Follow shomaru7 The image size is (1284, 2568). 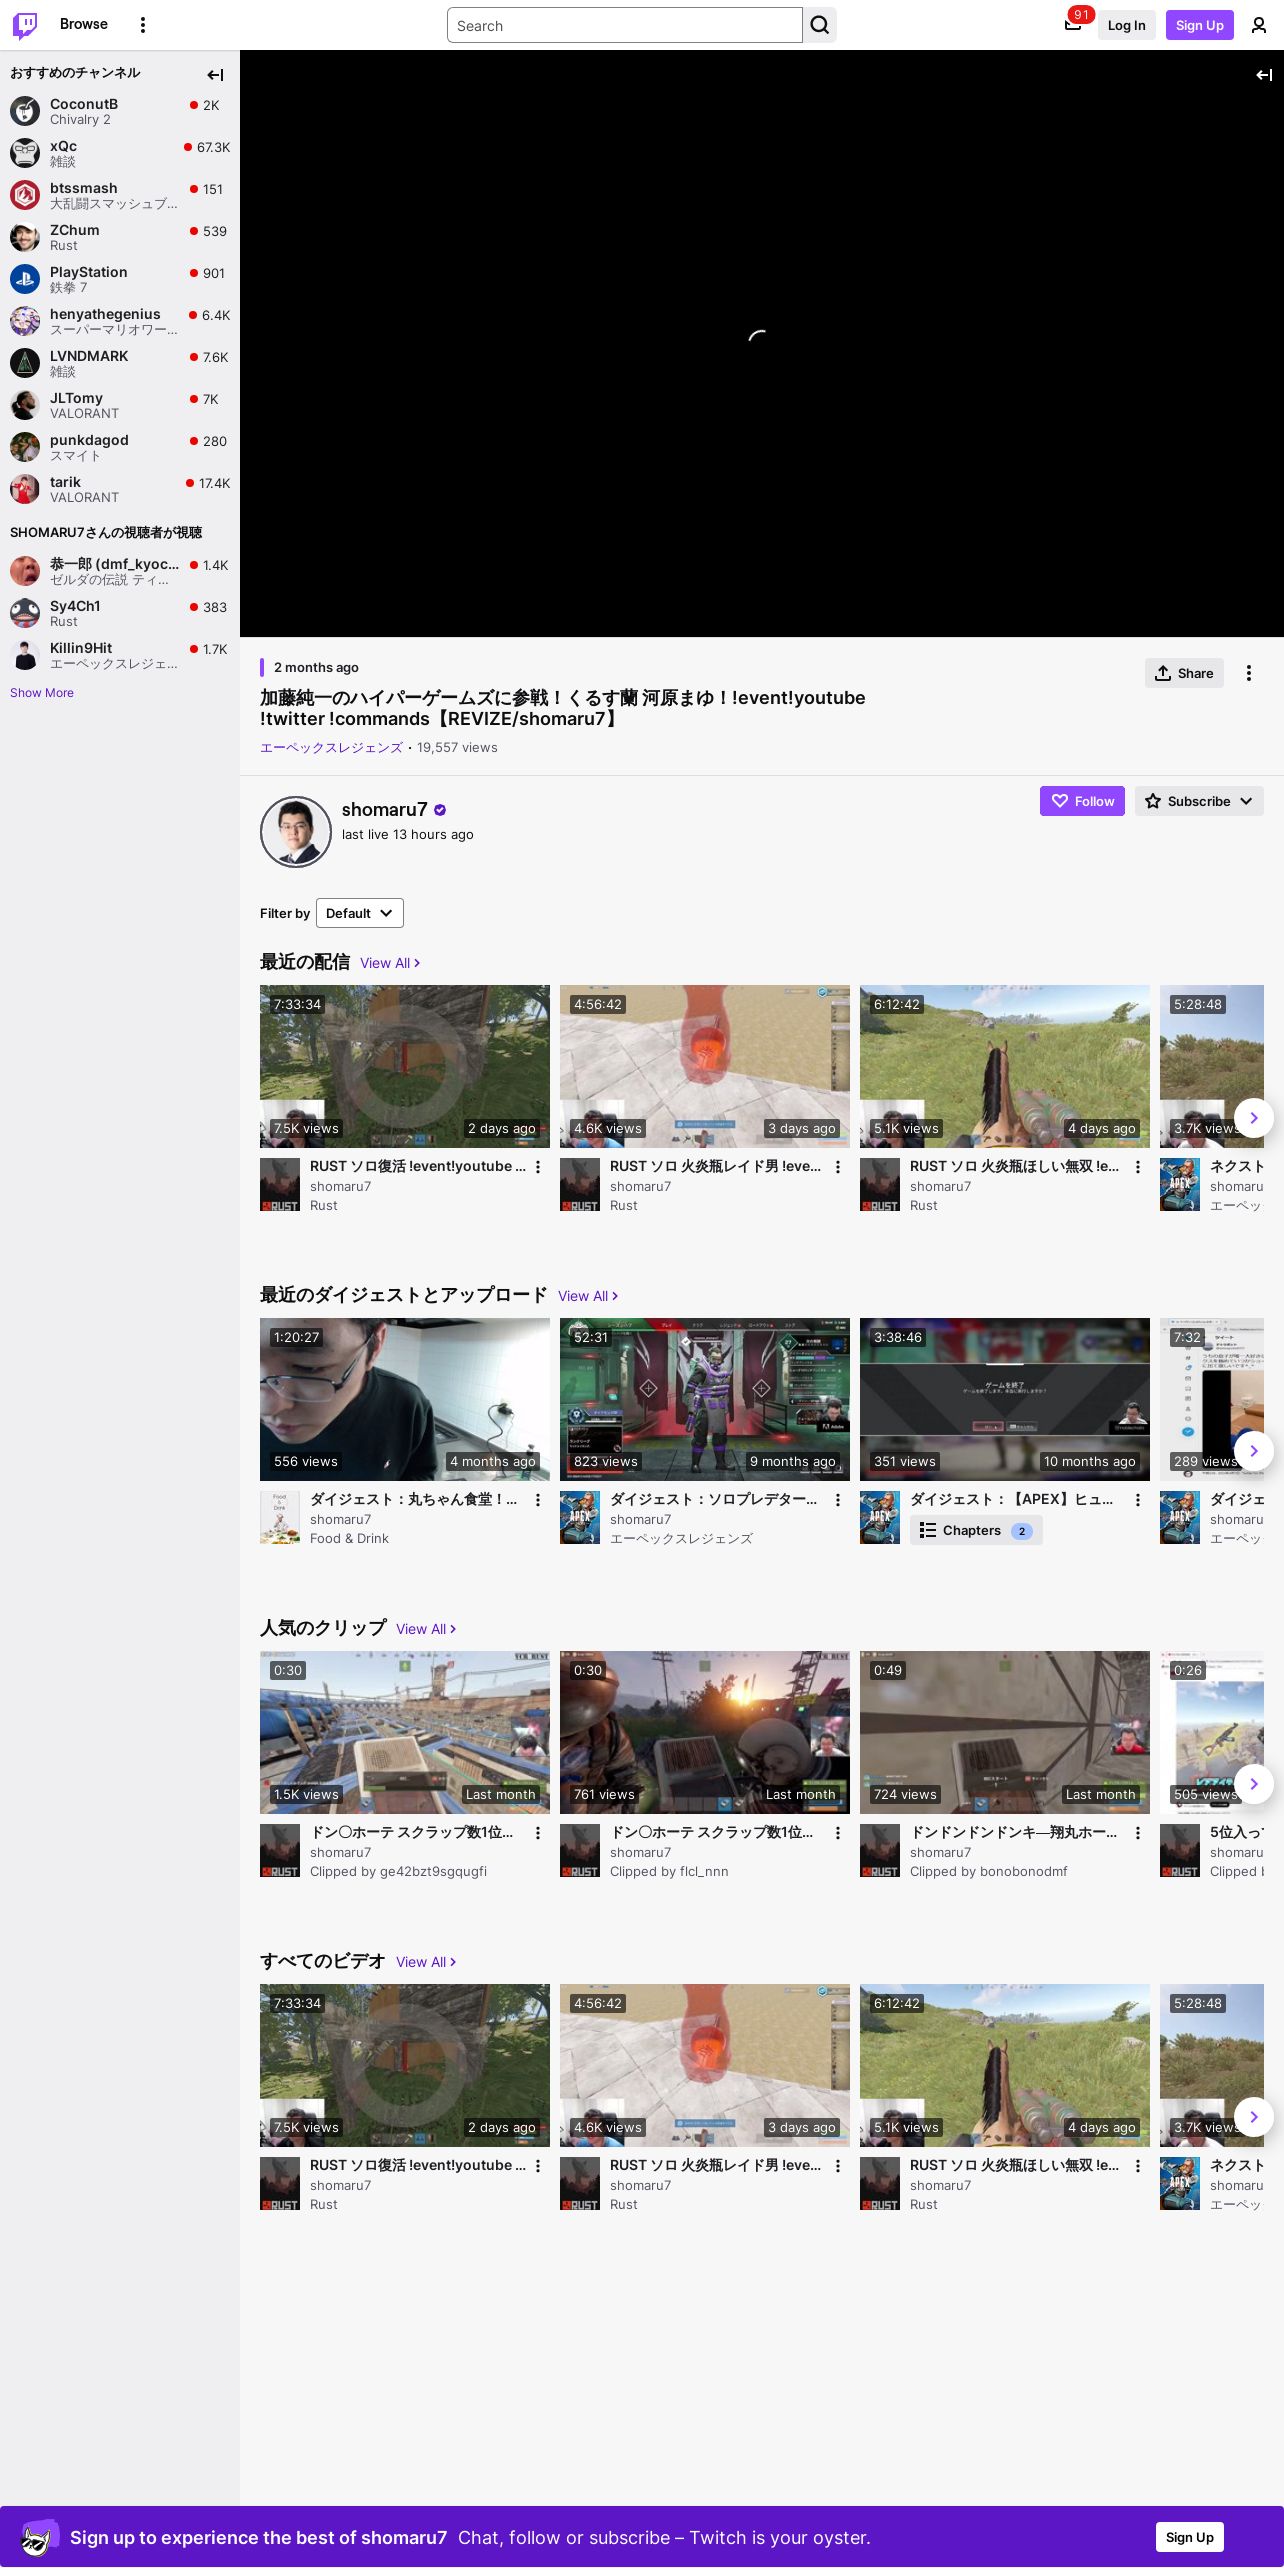pyautogui.click(x=1083, y=801)
